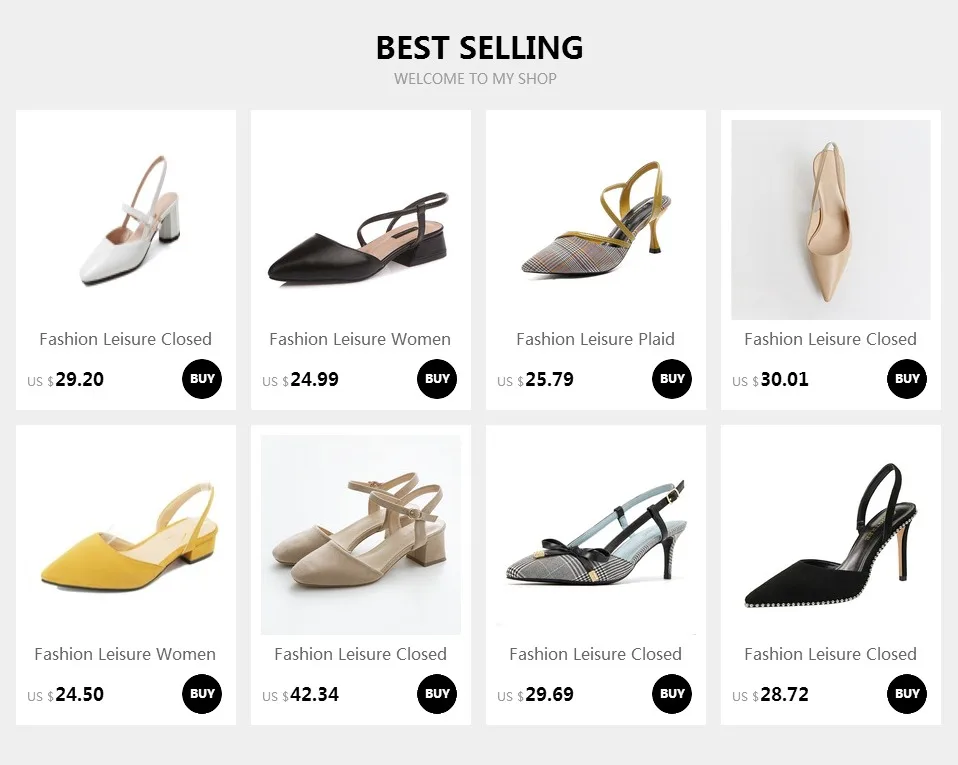View the black pointed flat sandal photo
958x765 pixels.
[x=360, y=235]
